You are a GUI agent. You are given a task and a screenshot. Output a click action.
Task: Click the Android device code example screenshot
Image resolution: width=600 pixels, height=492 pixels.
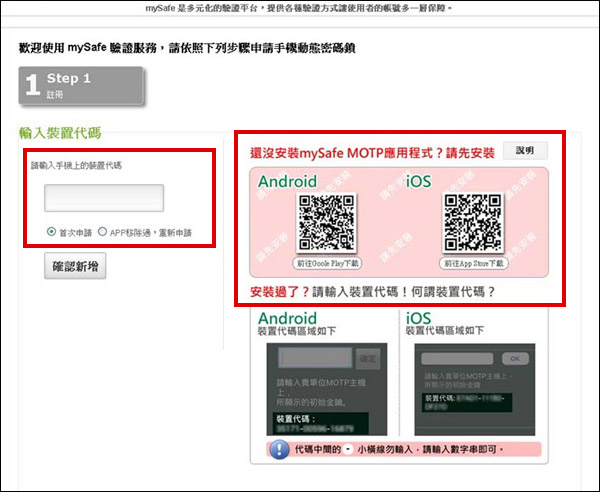pos(327,389)
